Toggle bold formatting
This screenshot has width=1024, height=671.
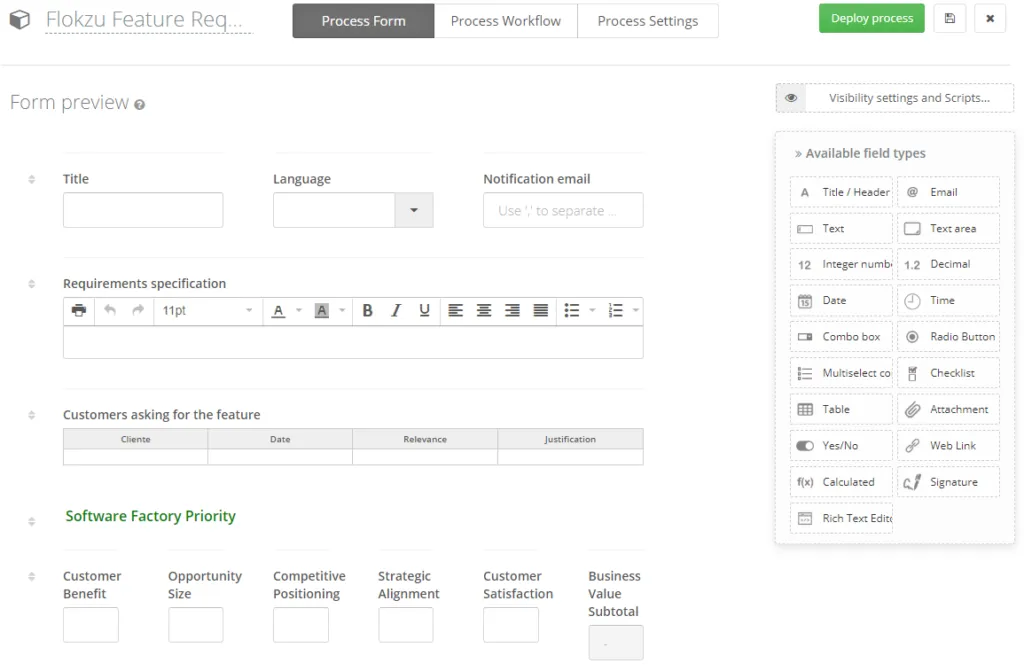pyautogui.click(x=368, y=310)
